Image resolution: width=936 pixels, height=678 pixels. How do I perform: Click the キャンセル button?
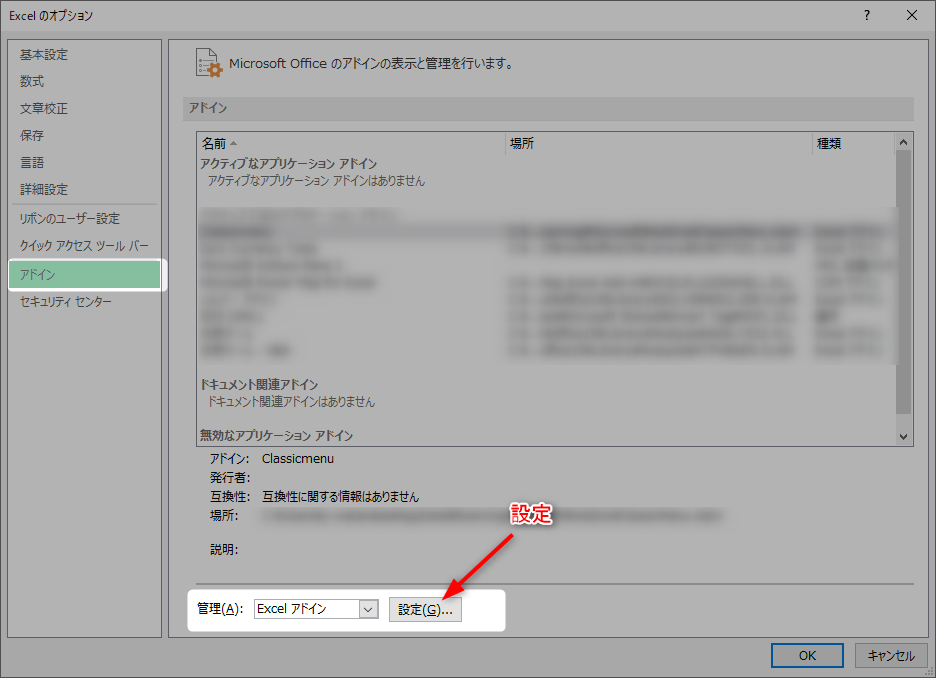click(x=891, y=655)
